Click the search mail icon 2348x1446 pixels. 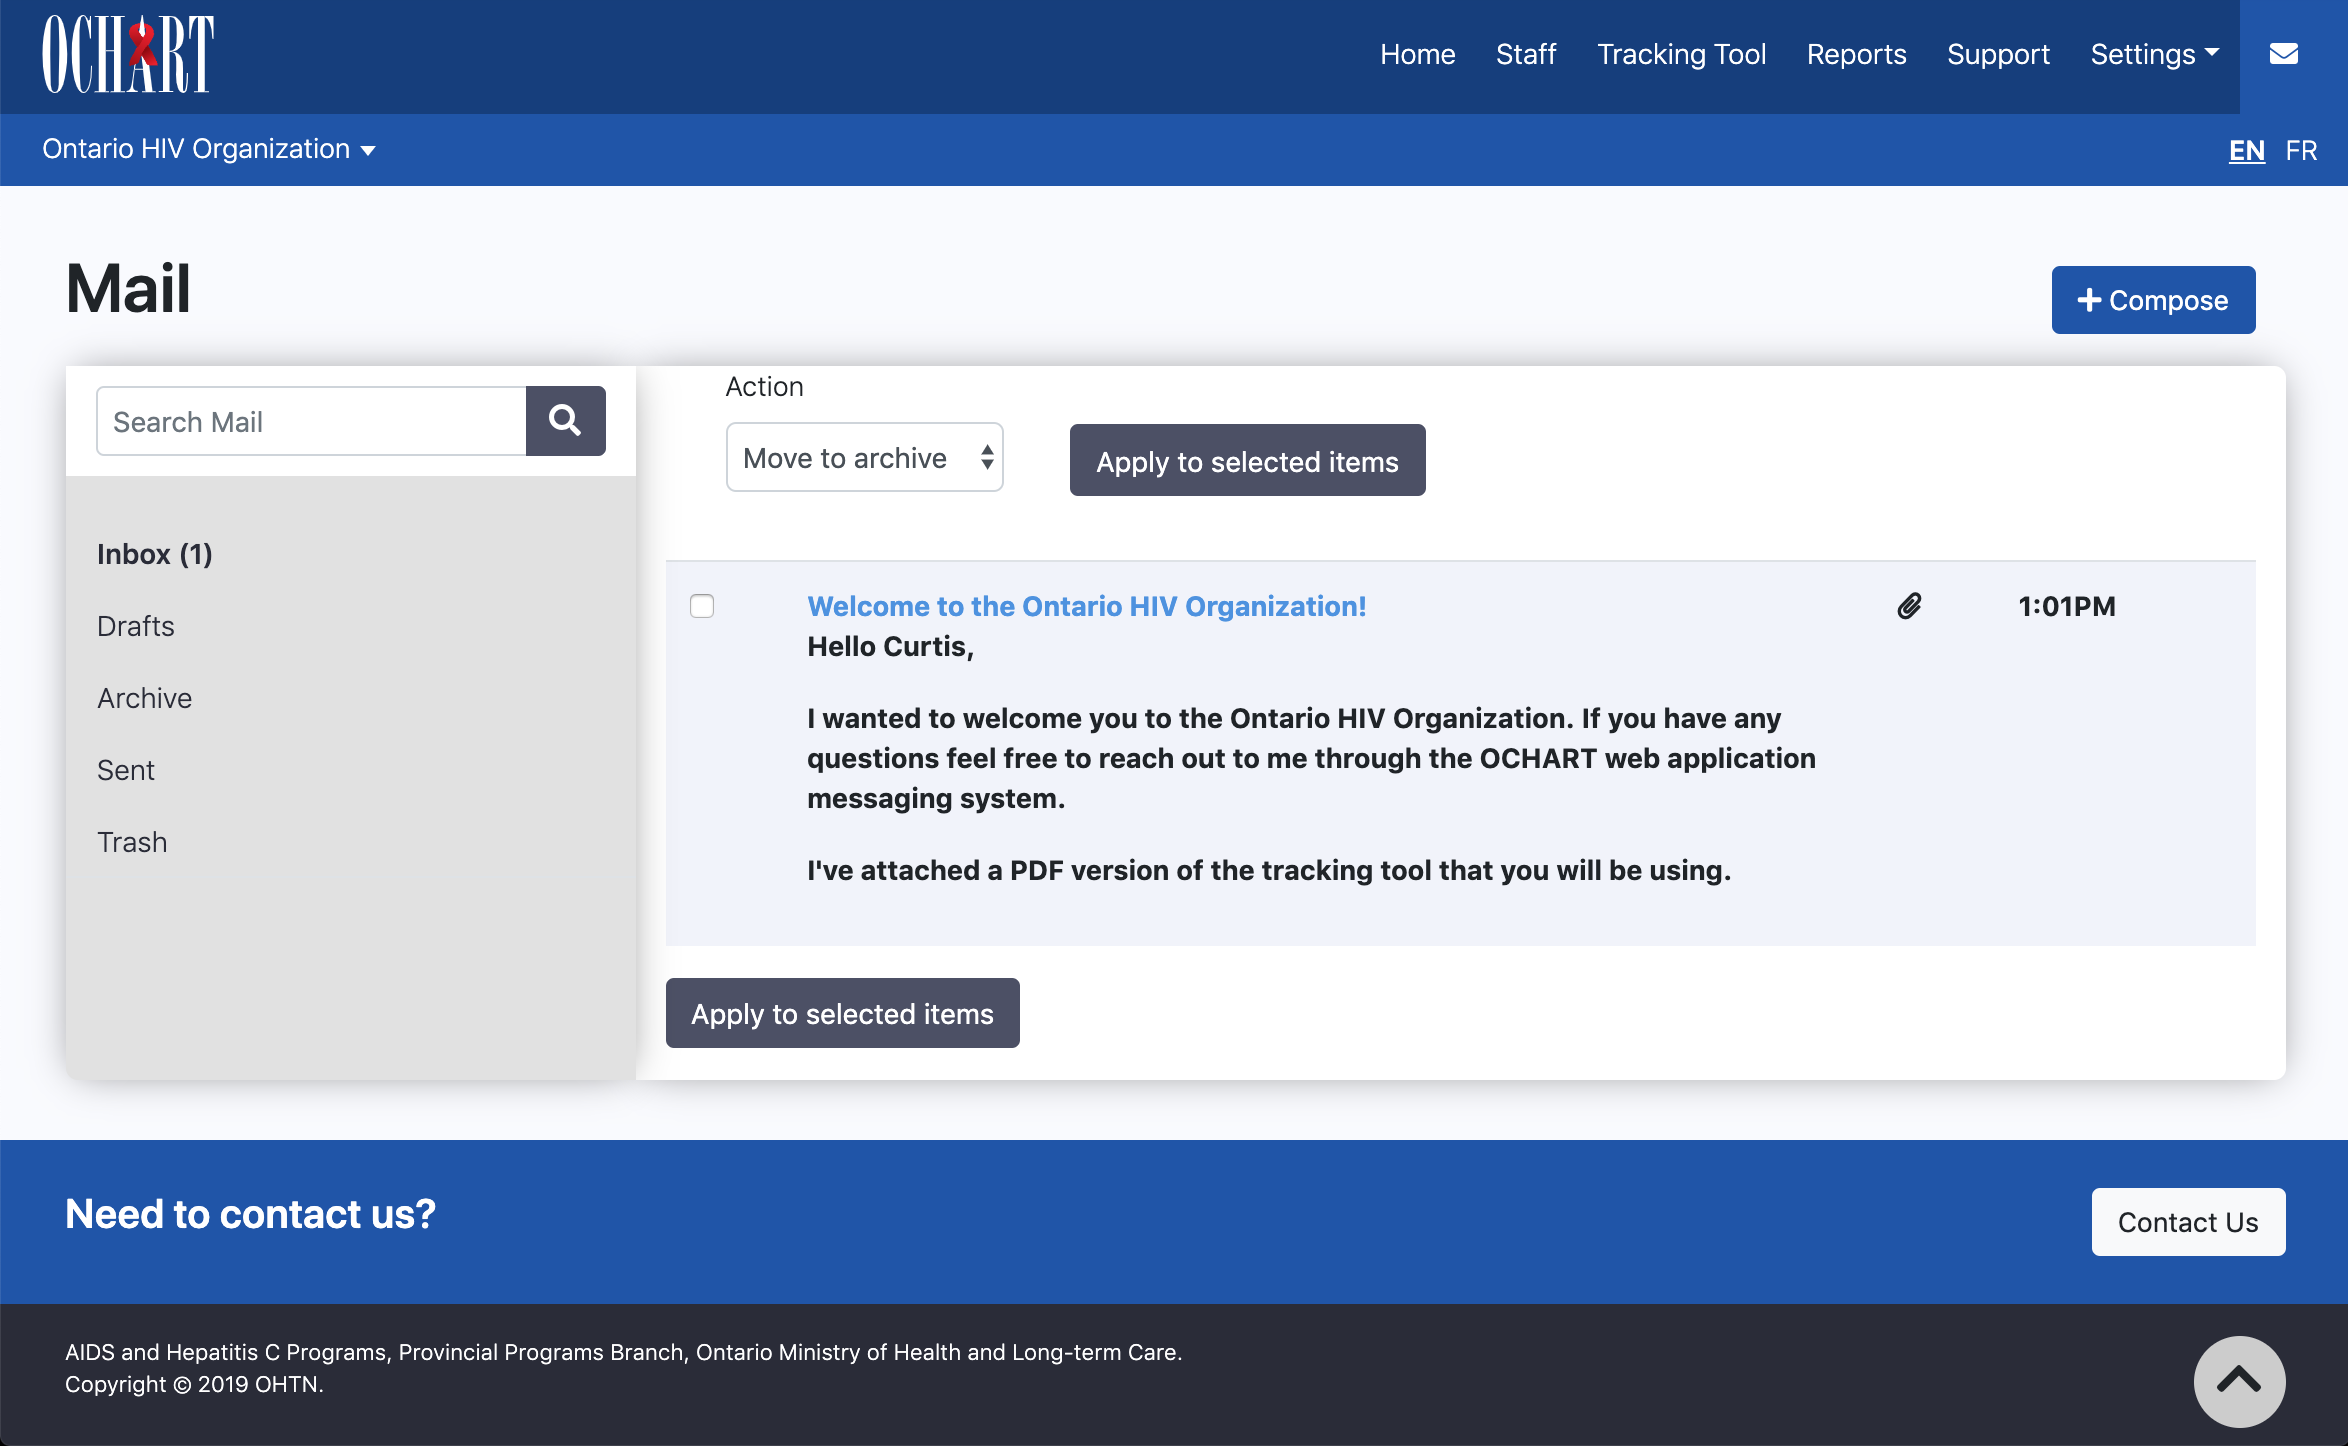click(x=565, y=419)
